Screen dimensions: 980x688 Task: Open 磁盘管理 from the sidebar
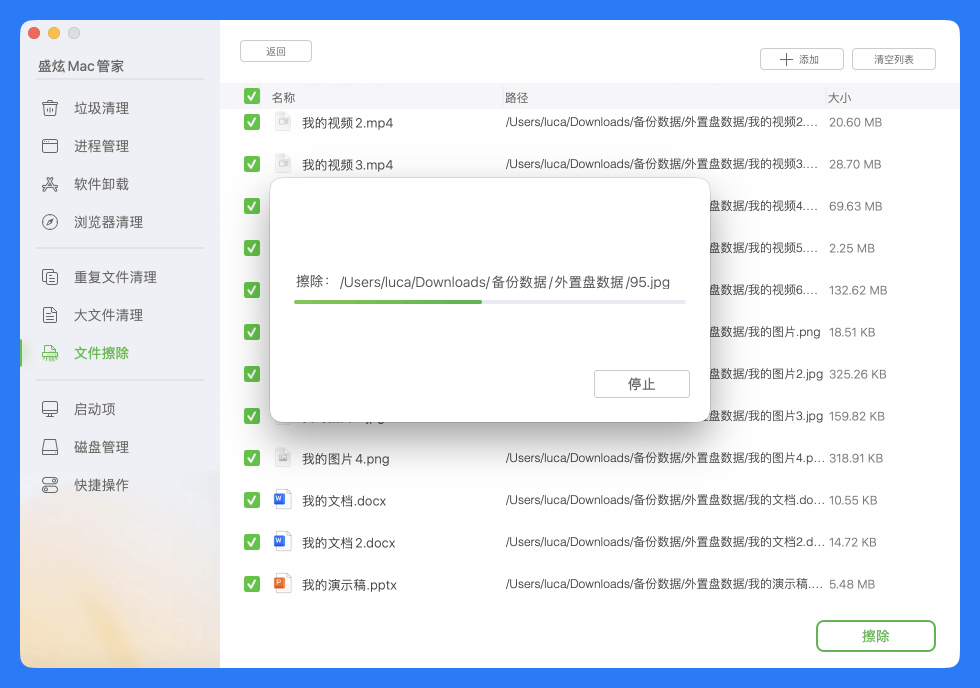[49, 447]
